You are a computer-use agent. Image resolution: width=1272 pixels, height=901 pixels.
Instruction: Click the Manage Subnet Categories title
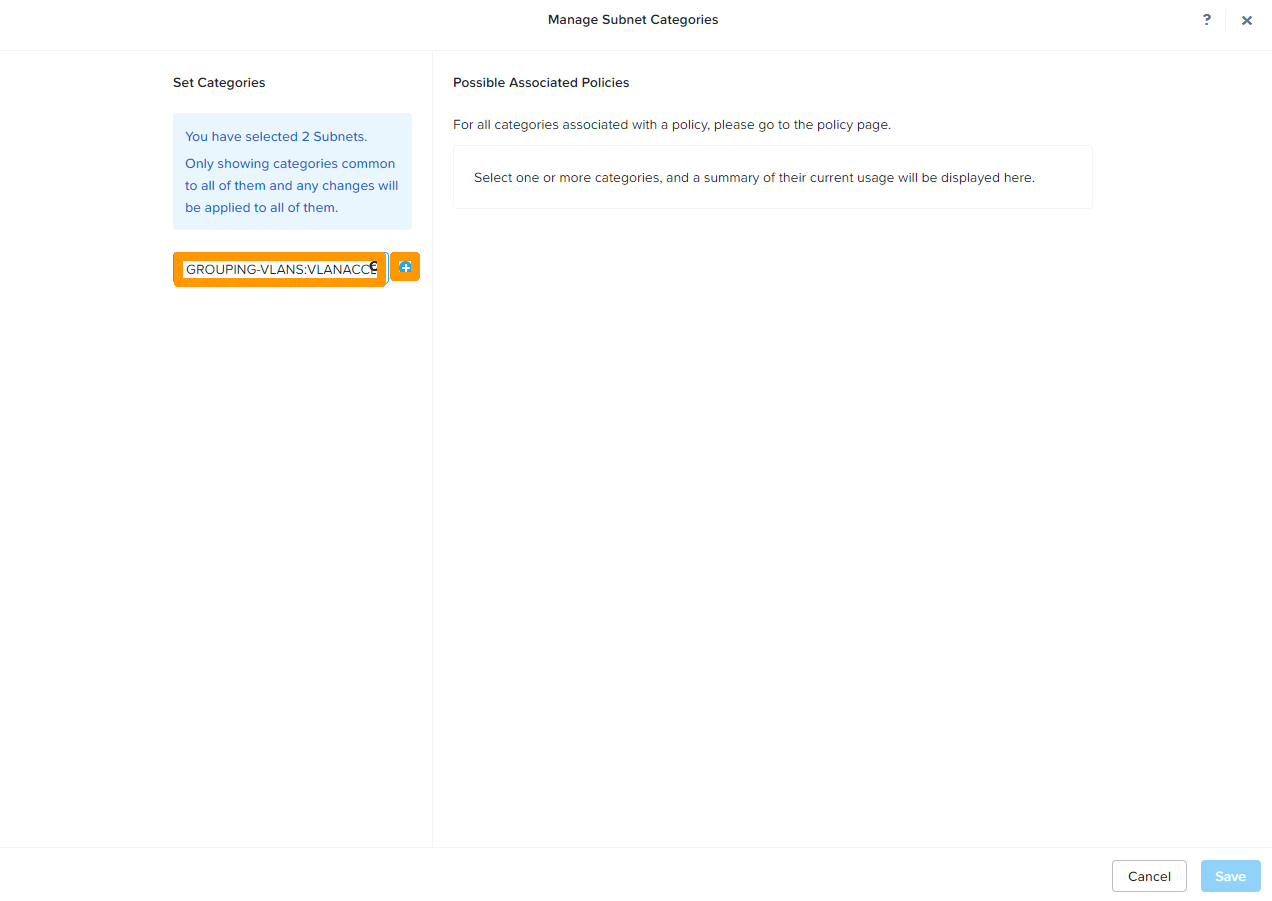632,19
